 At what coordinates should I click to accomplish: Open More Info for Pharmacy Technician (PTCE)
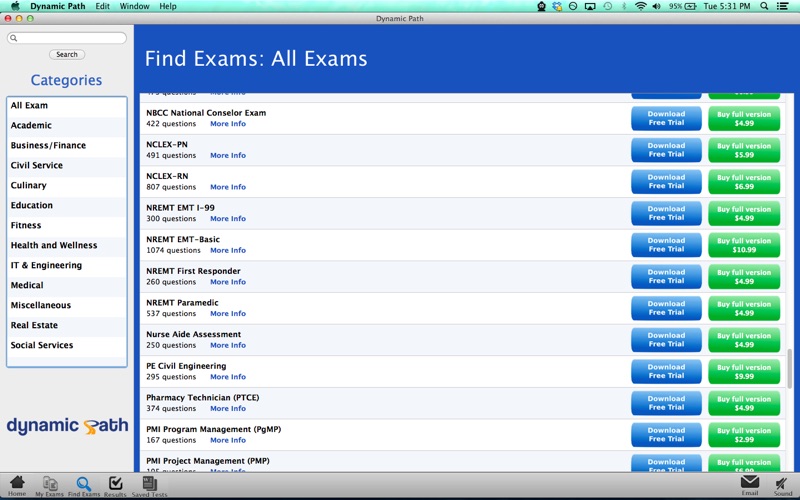point(228,408)
